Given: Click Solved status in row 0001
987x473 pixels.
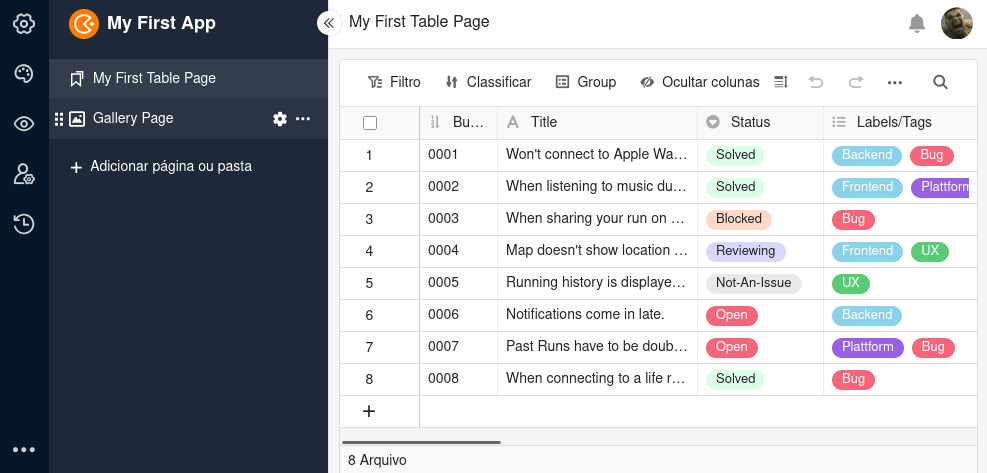Looking at the screenshot, I should pyautogui.click(x=735, y=155).
